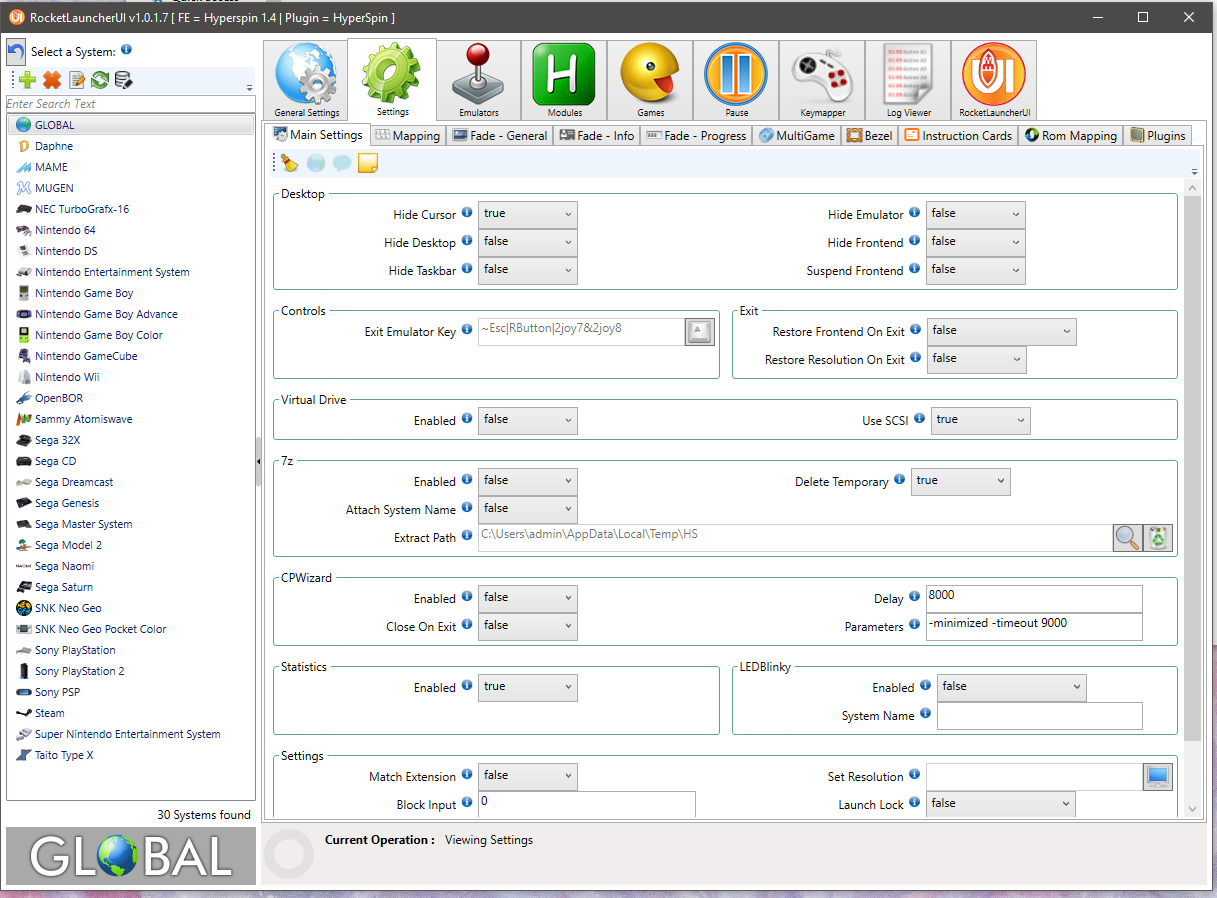
Task: Click the CPWizard Delay field
Action: click(x=1034, y=598)
